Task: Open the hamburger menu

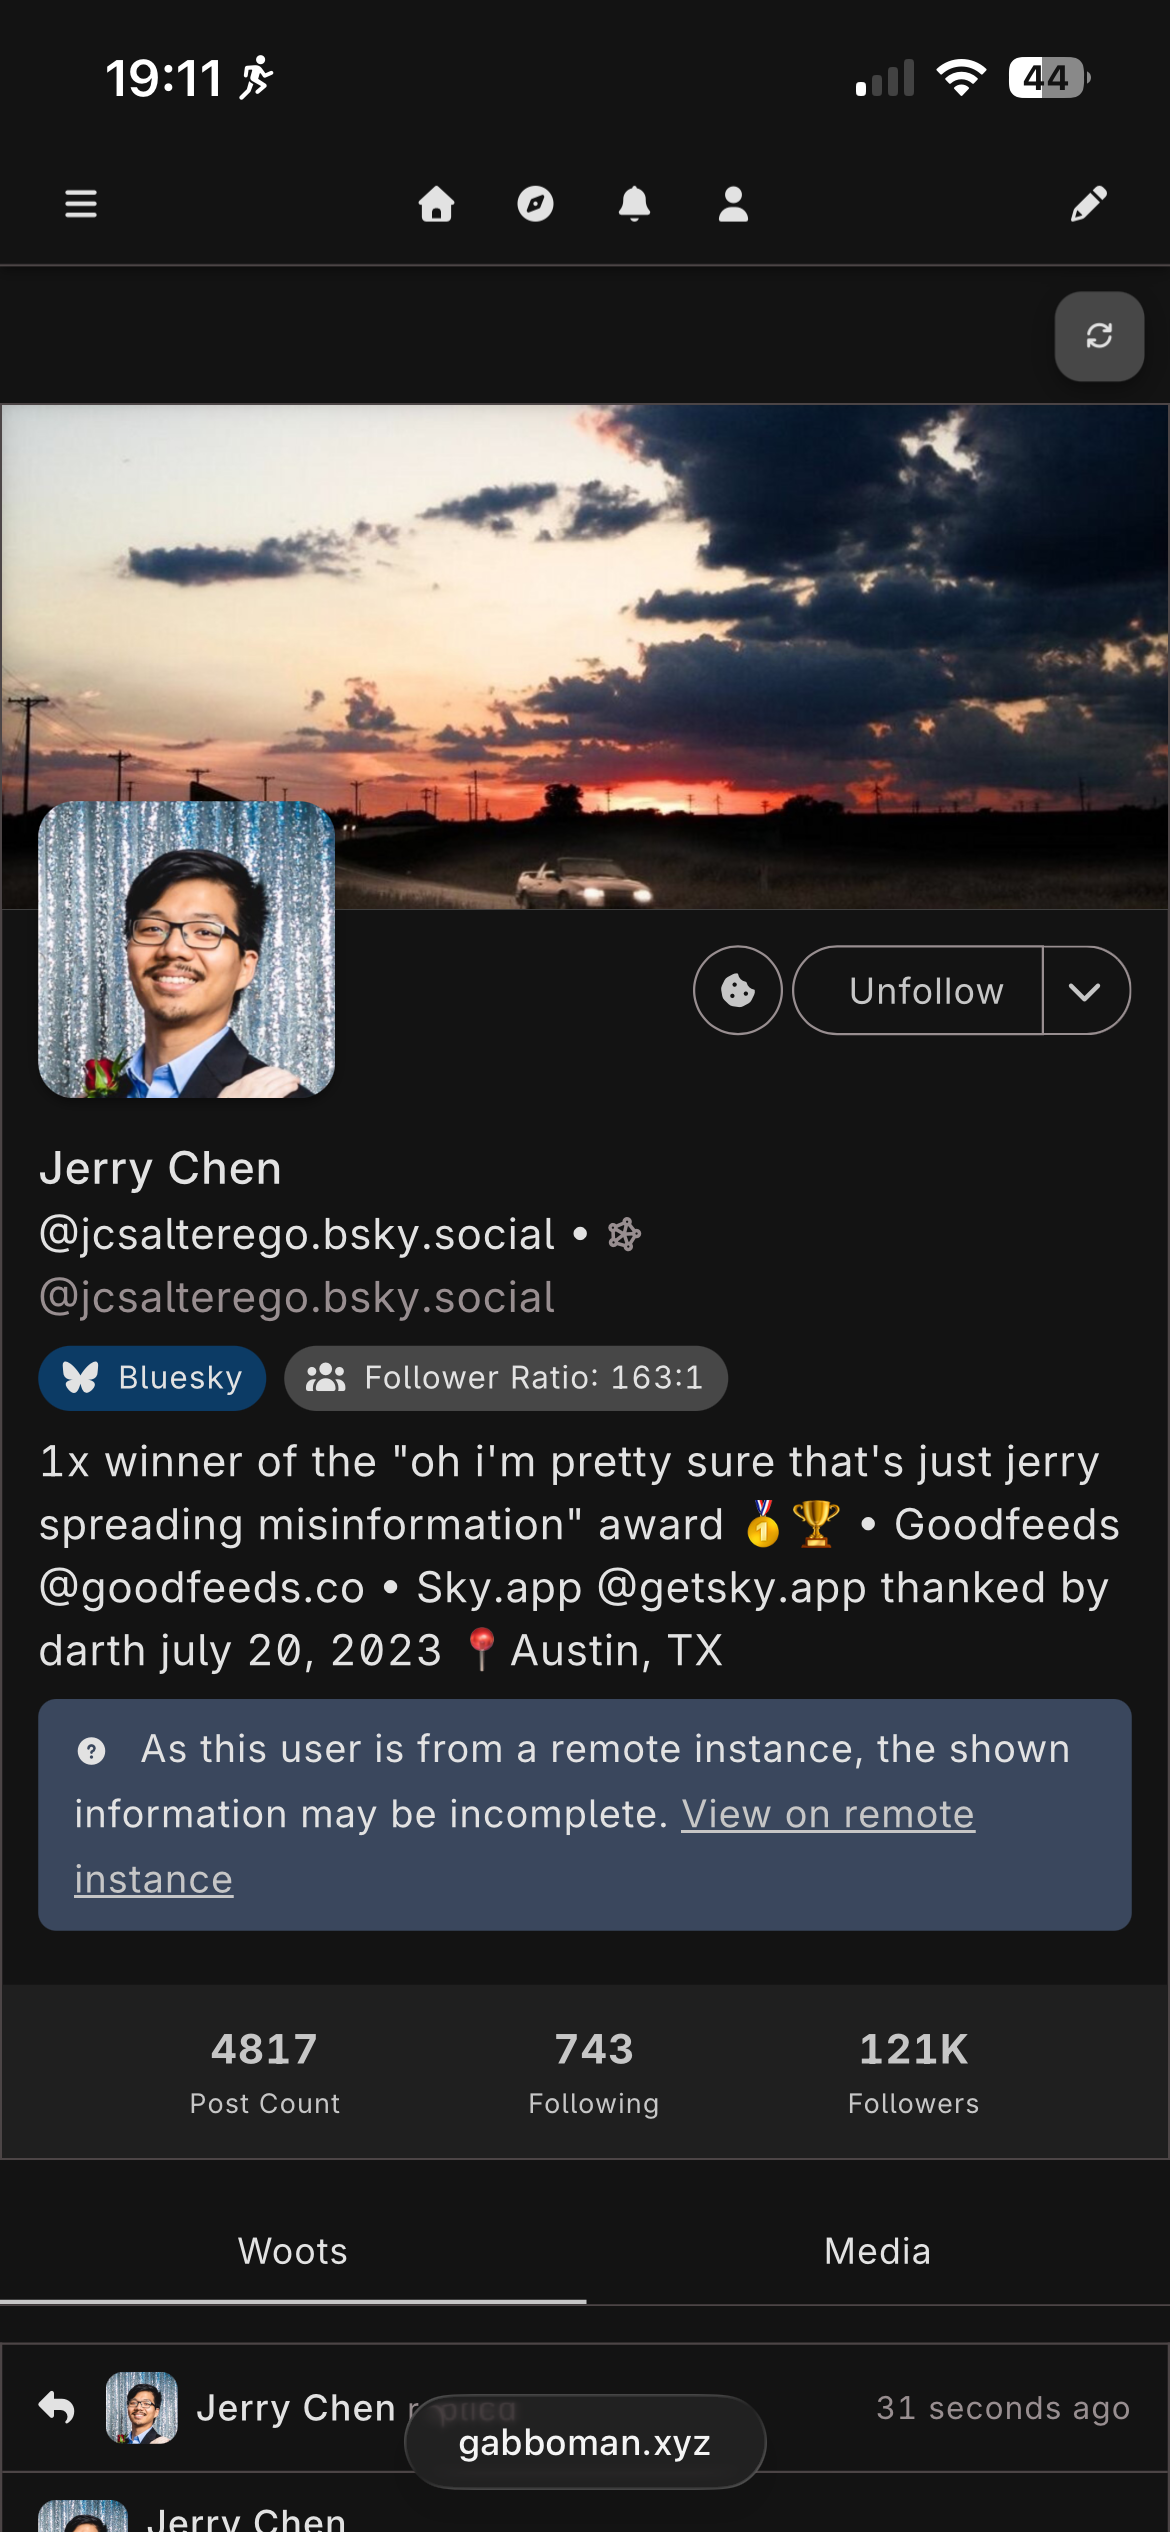Action: coord(81,204)
